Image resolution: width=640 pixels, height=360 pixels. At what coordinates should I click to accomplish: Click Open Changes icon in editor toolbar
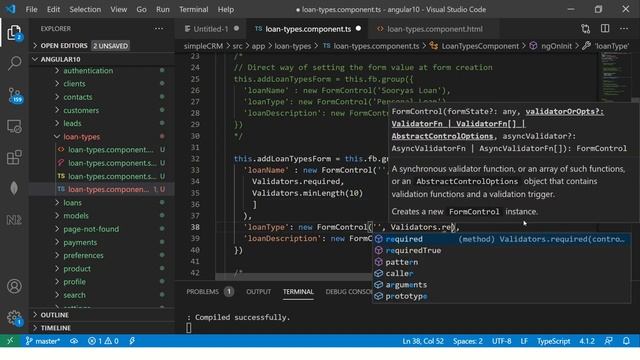(x=585, y=29)
